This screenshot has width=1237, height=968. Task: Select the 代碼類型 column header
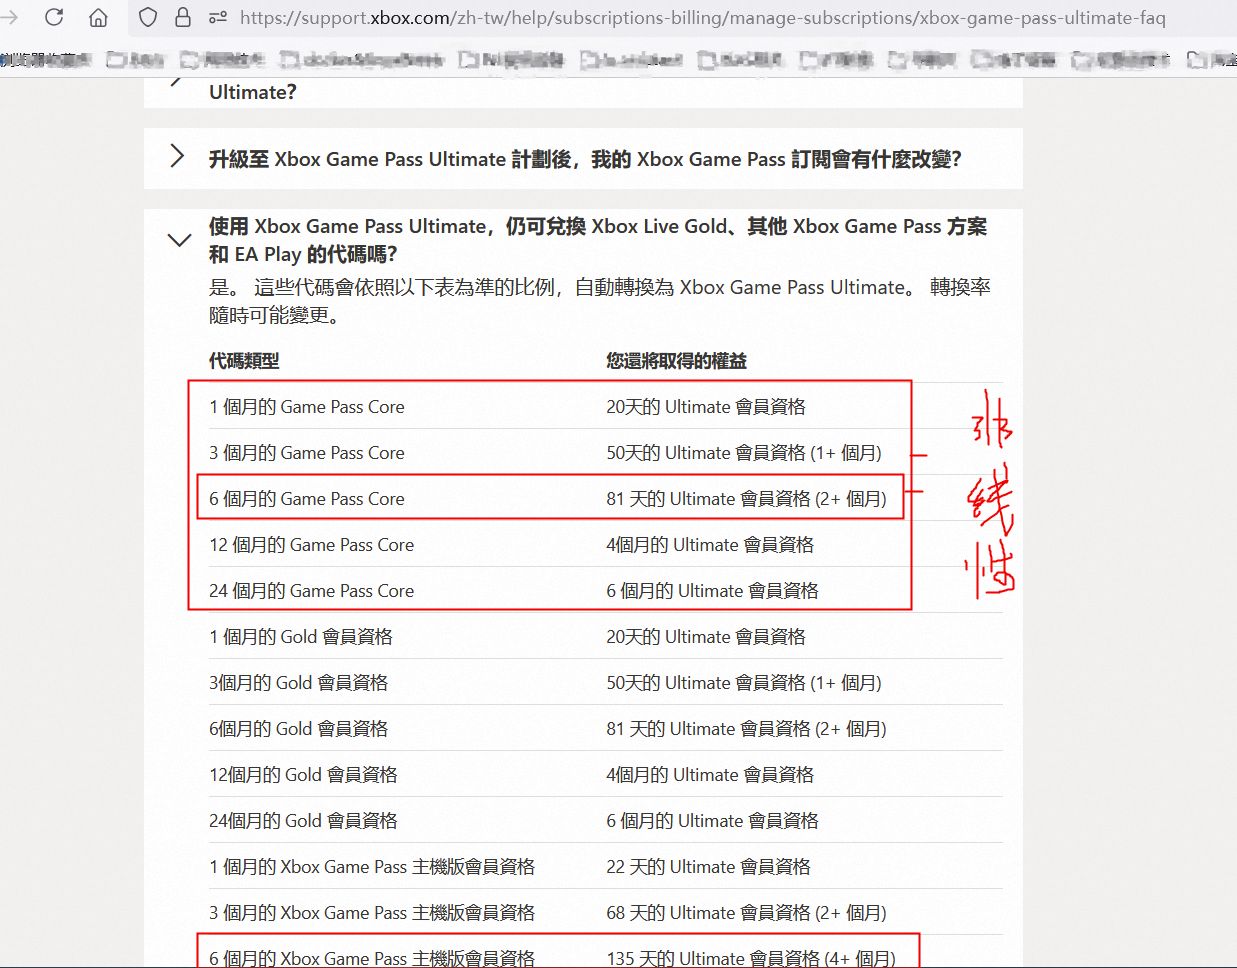click(x=243, y=361)
